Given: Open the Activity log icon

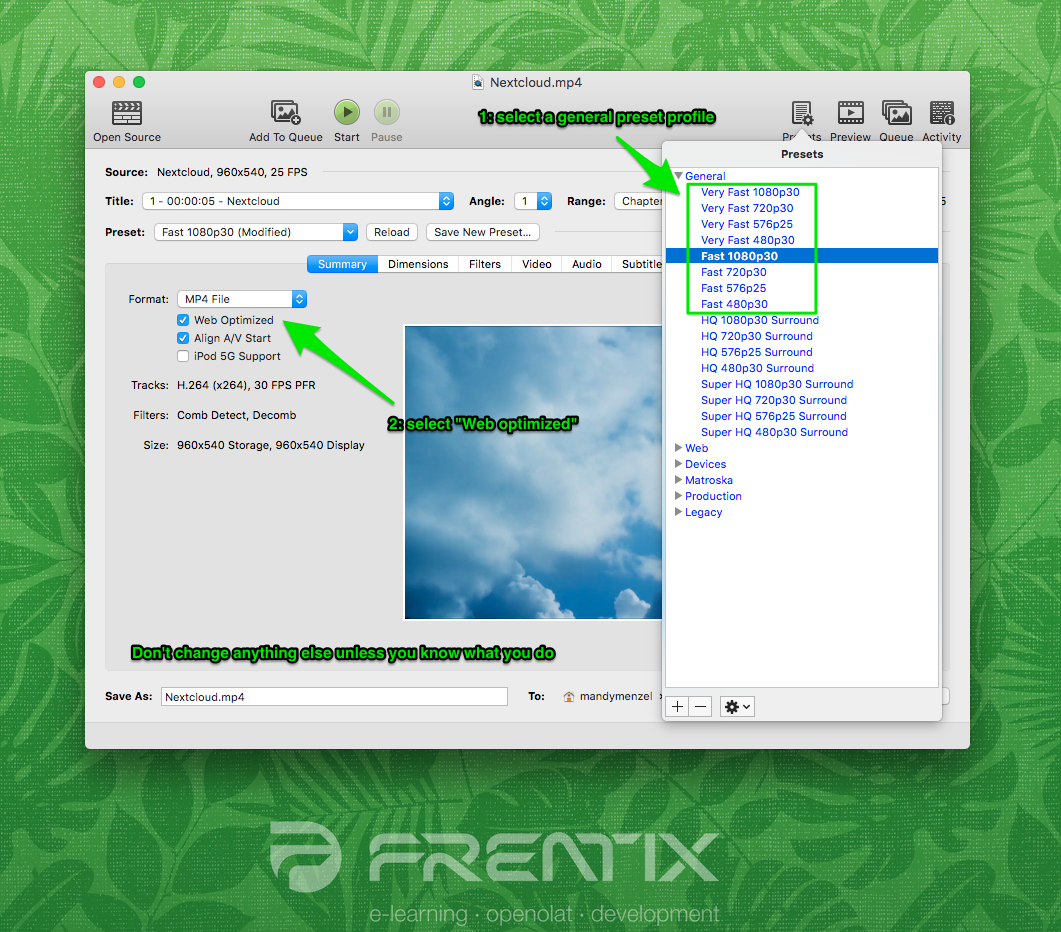Looking at the screenshot, I should [x=941, y=112].
